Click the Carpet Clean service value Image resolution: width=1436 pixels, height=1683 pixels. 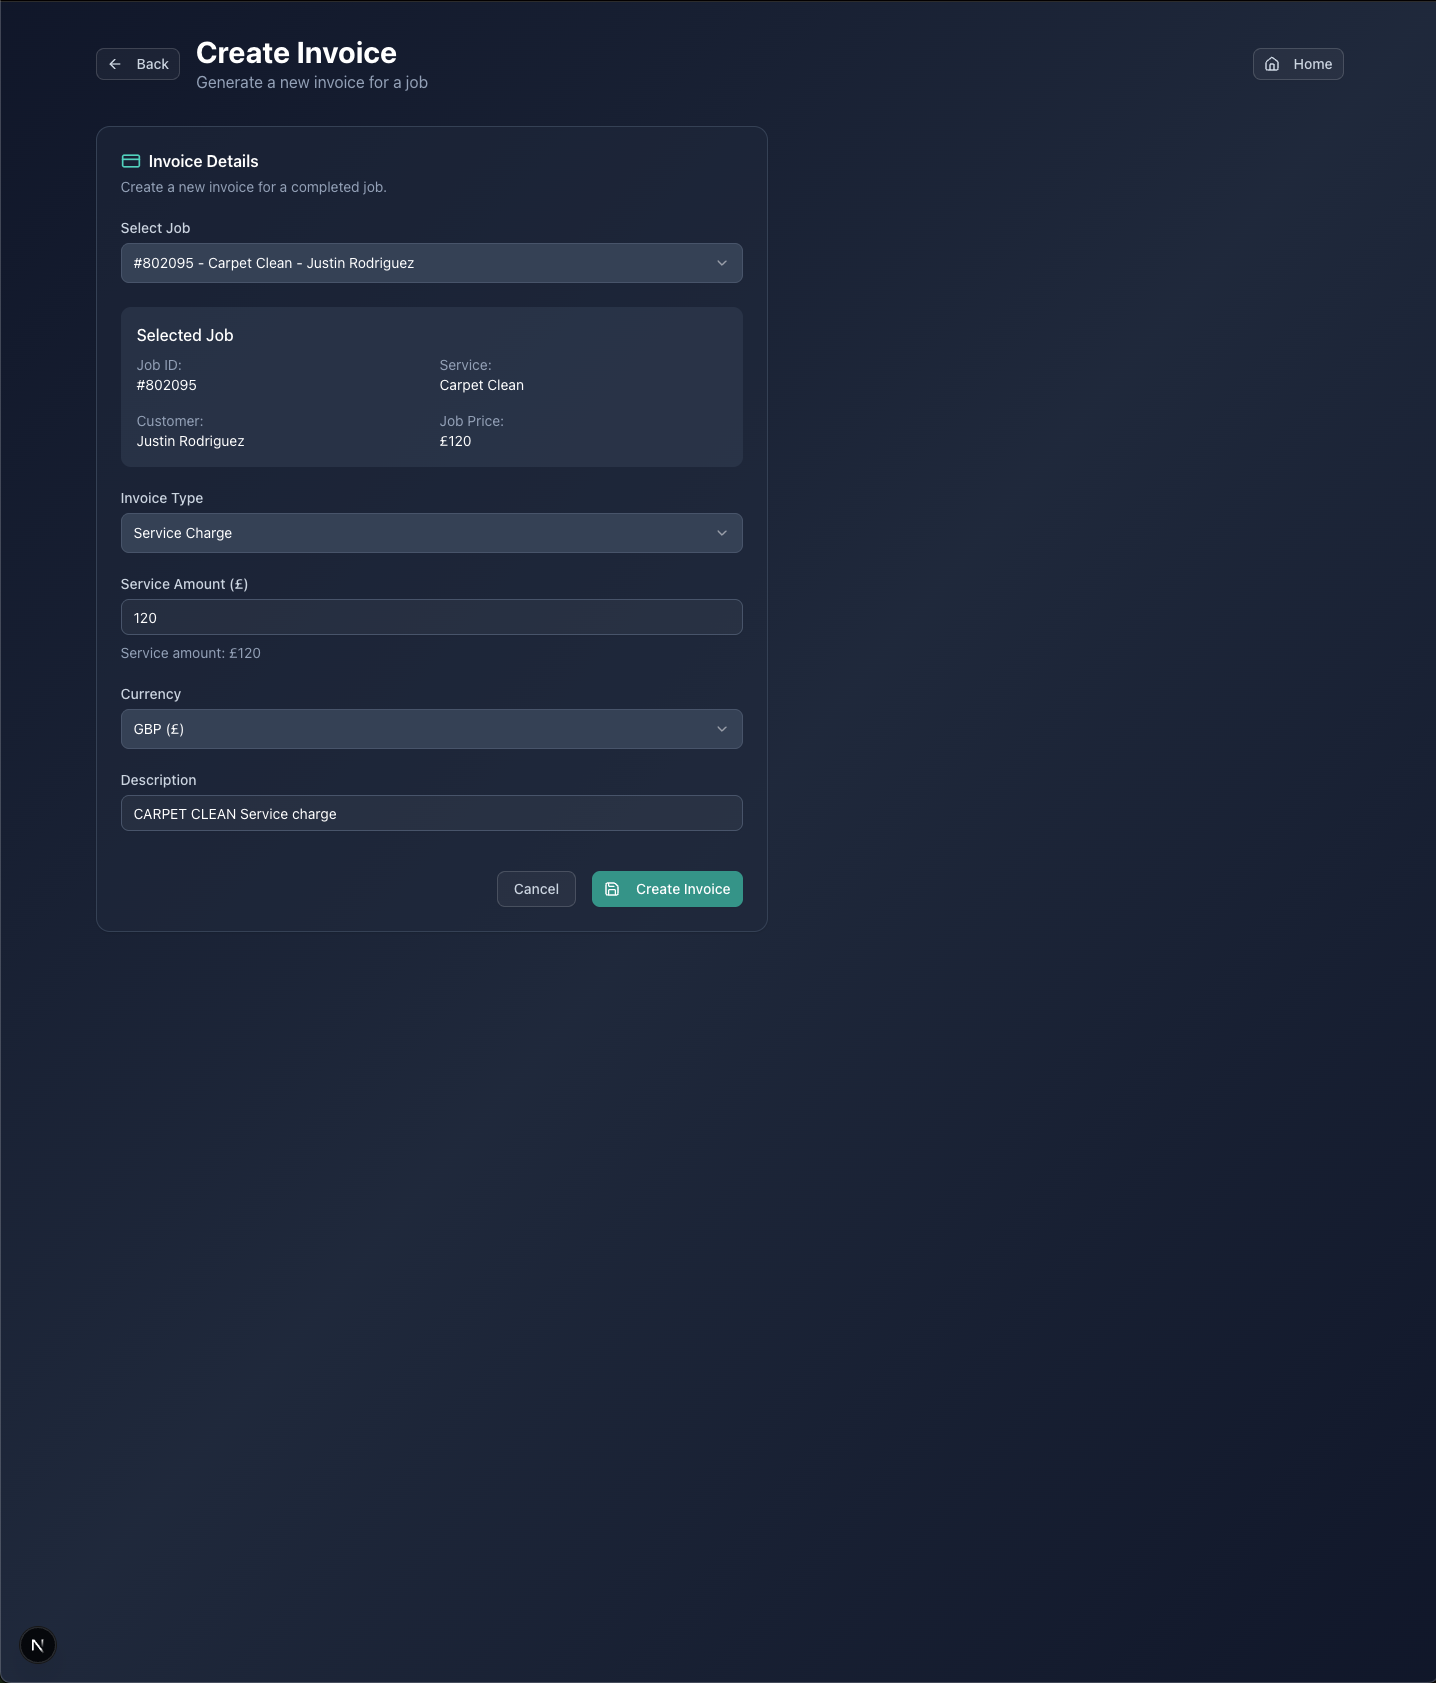pyautogui.click(x=482, y=385)
